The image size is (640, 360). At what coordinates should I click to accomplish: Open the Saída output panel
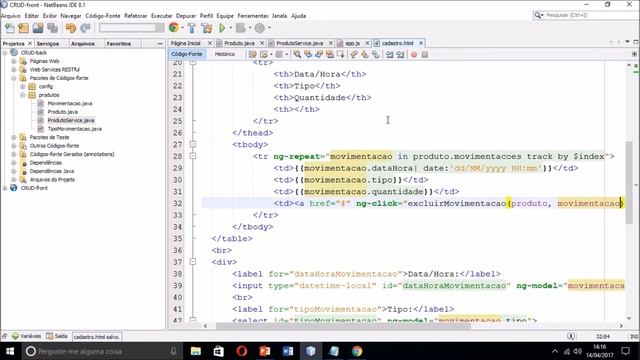[x=57, y=336]
